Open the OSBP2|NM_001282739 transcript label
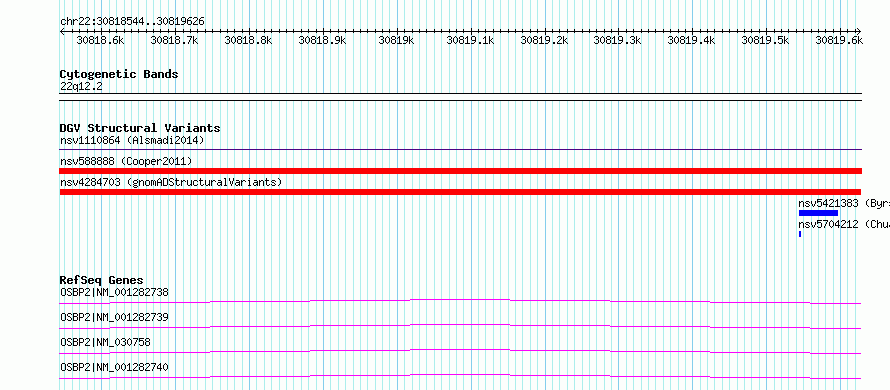This screenshot has width=890, height=390. click(x=114, y=317)
